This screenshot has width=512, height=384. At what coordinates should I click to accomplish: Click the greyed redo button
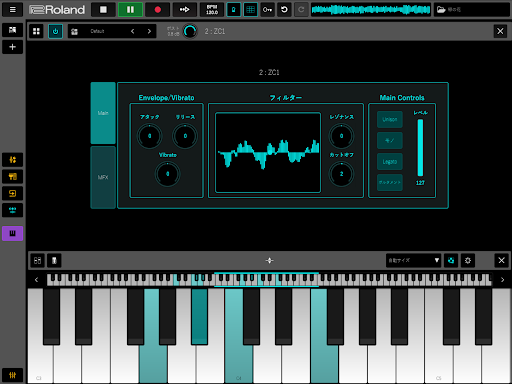click(x=301, y=9)
